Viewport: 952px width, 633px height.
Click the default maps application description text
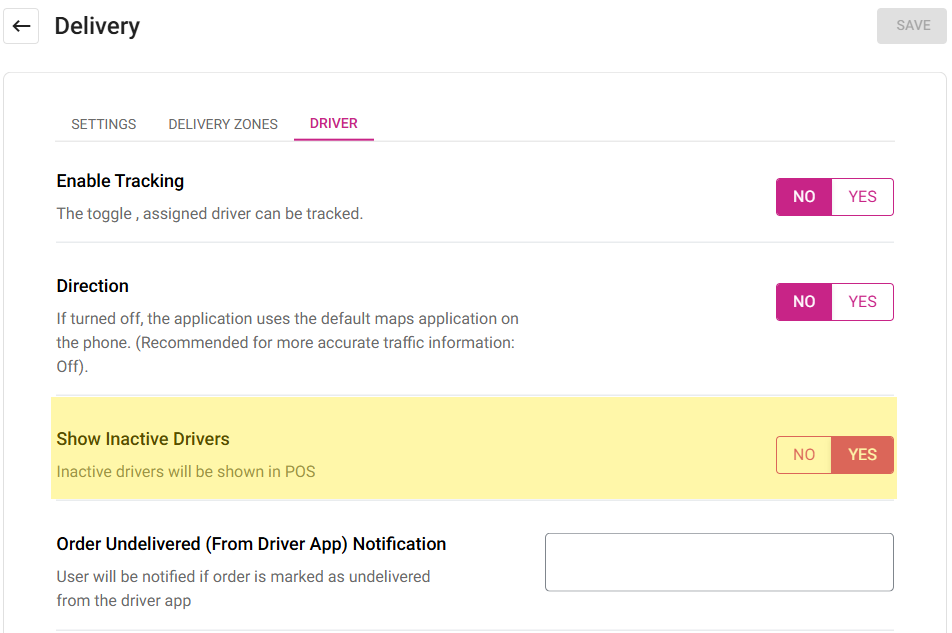tap(287, 343)
